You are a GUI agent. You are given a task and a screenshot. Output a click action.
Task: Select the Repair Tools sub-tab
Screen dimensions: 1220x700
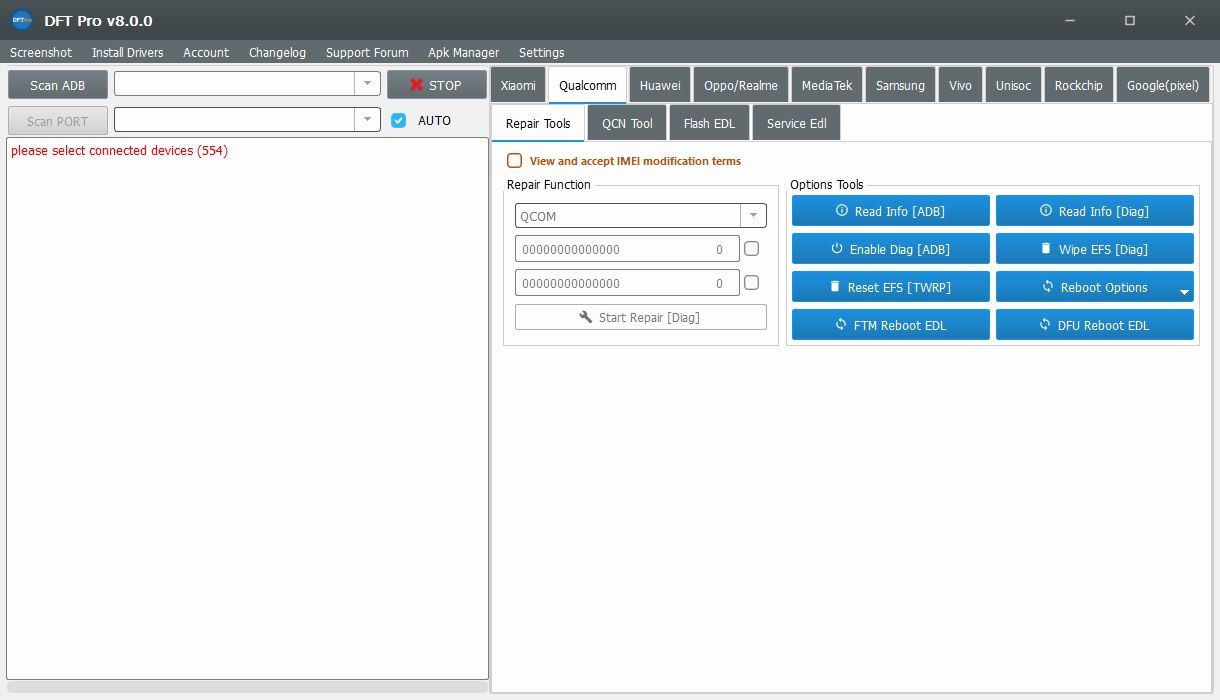click(538, 123)
